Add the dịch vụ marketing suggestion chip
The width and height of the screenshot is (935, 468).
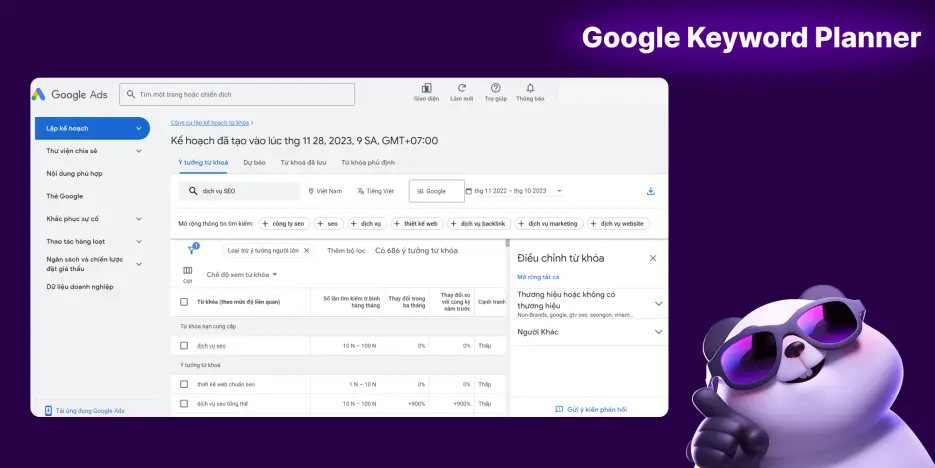(549, 224)
